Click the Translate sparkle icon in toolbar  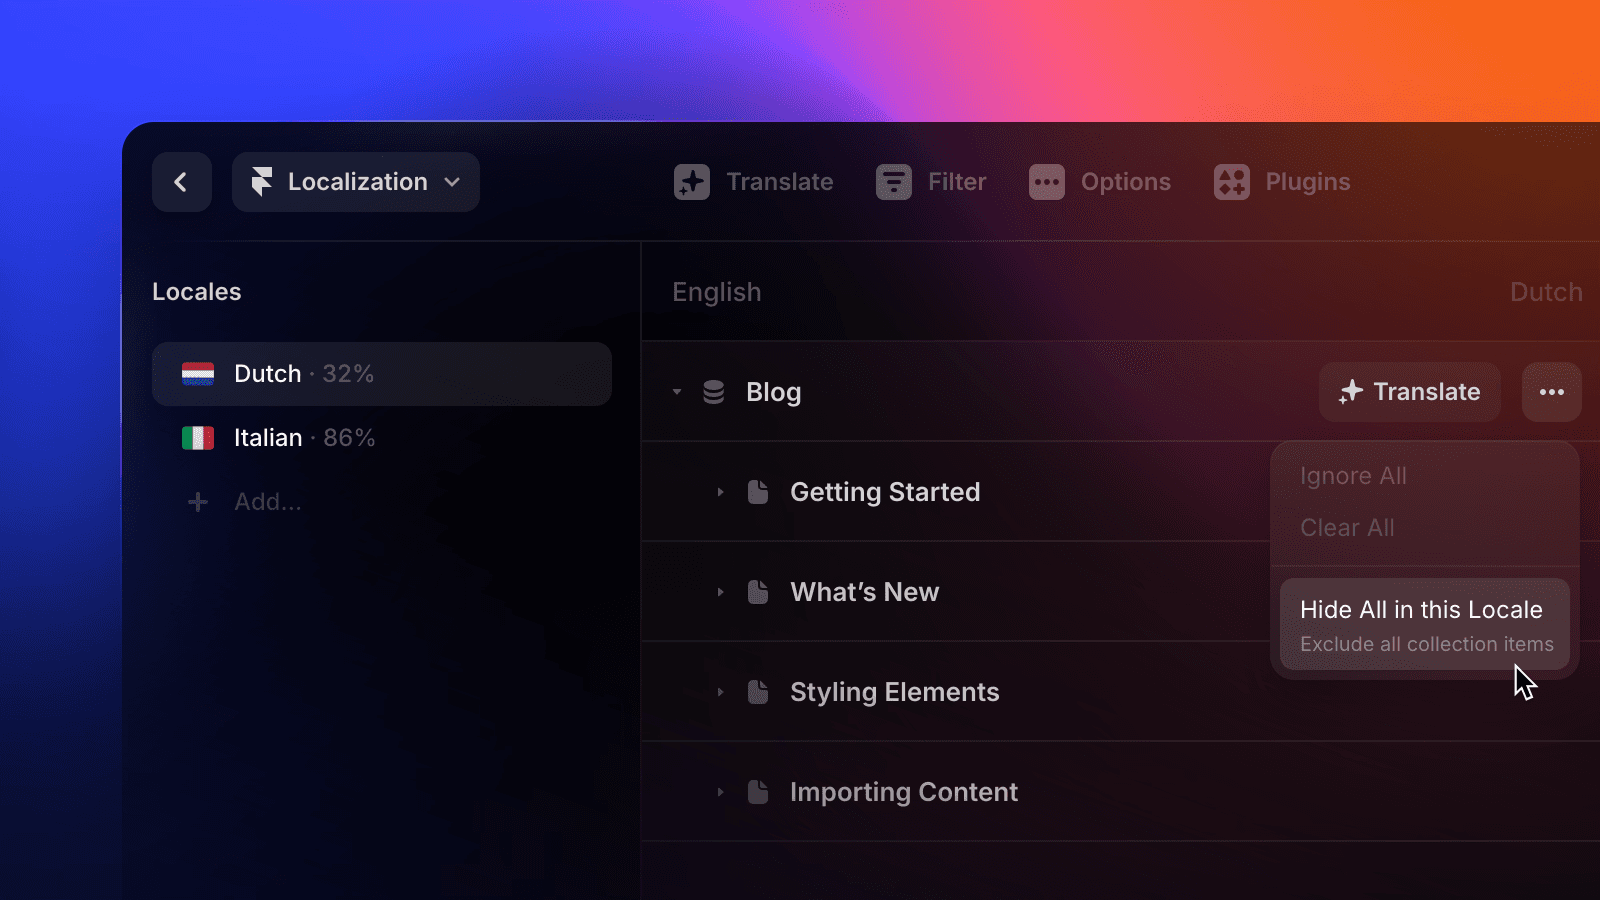[692, 182]
